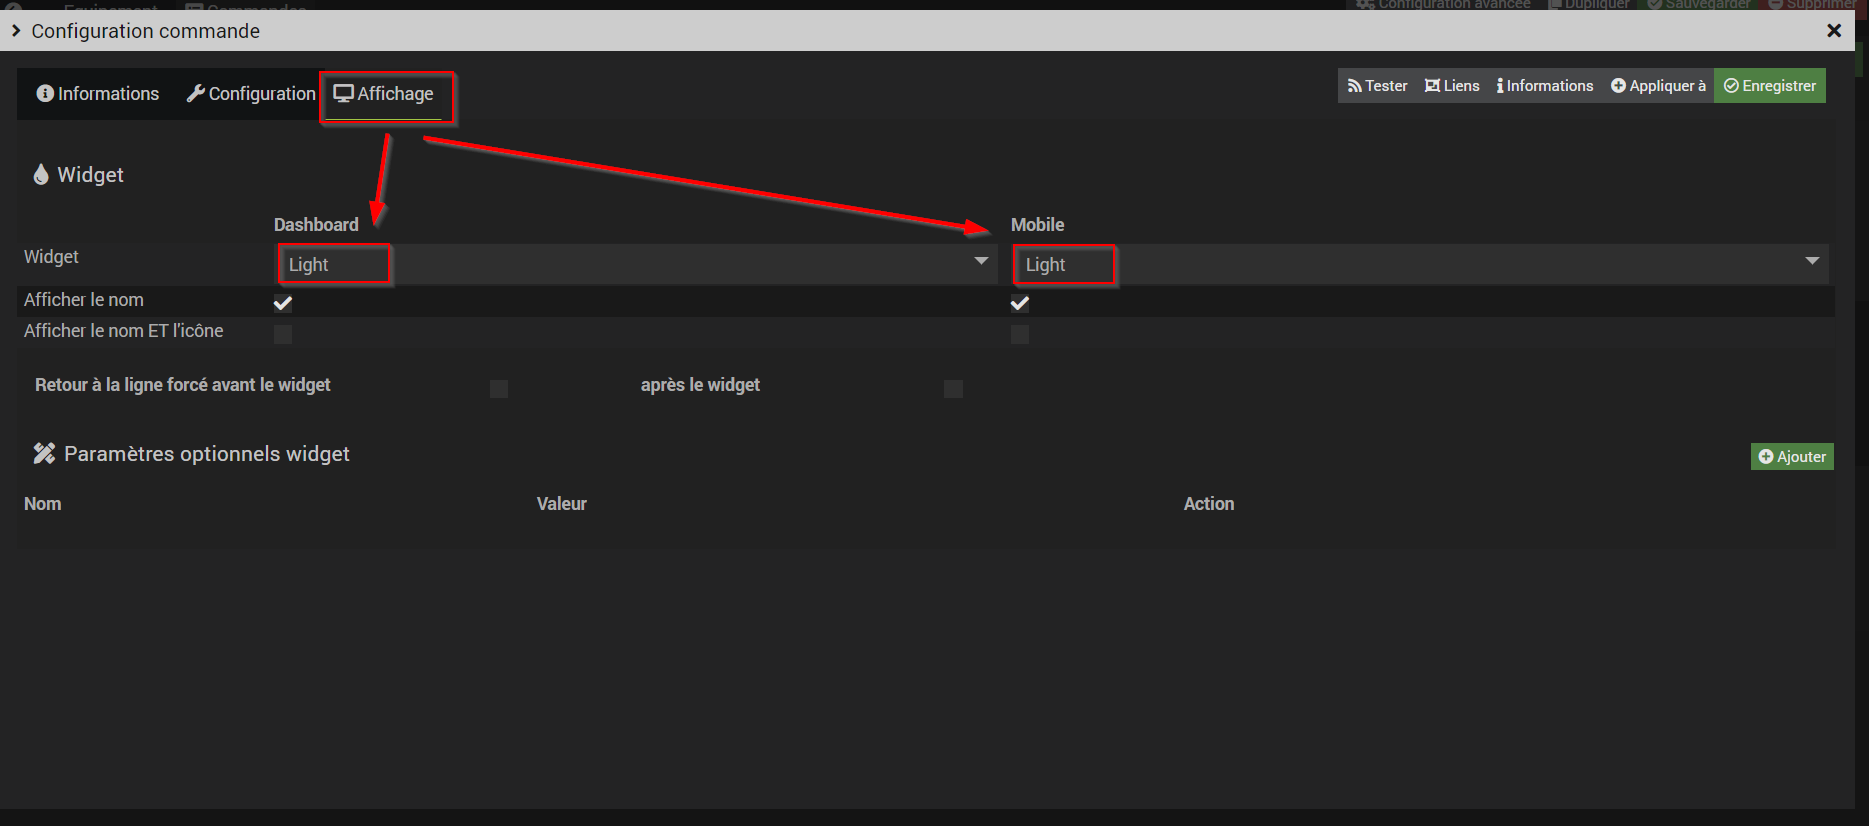The width and height of the screenshot is (1869, 826).
Task: Select the Affichage tab
Action: point(385,94)
